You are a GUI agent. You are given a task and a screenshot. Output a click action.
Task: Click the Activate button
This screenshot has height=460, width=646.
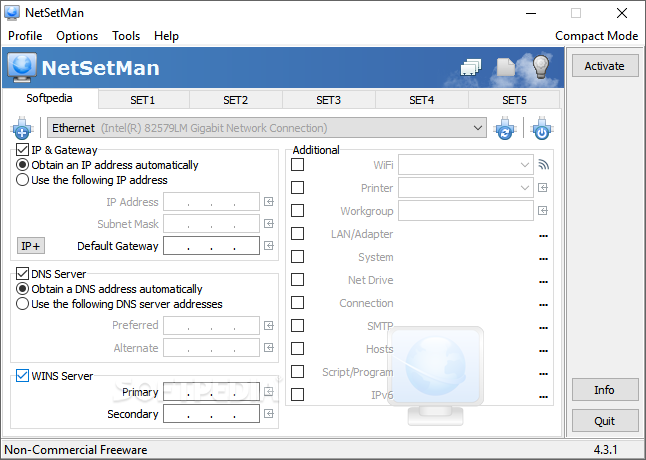(605, 66)
